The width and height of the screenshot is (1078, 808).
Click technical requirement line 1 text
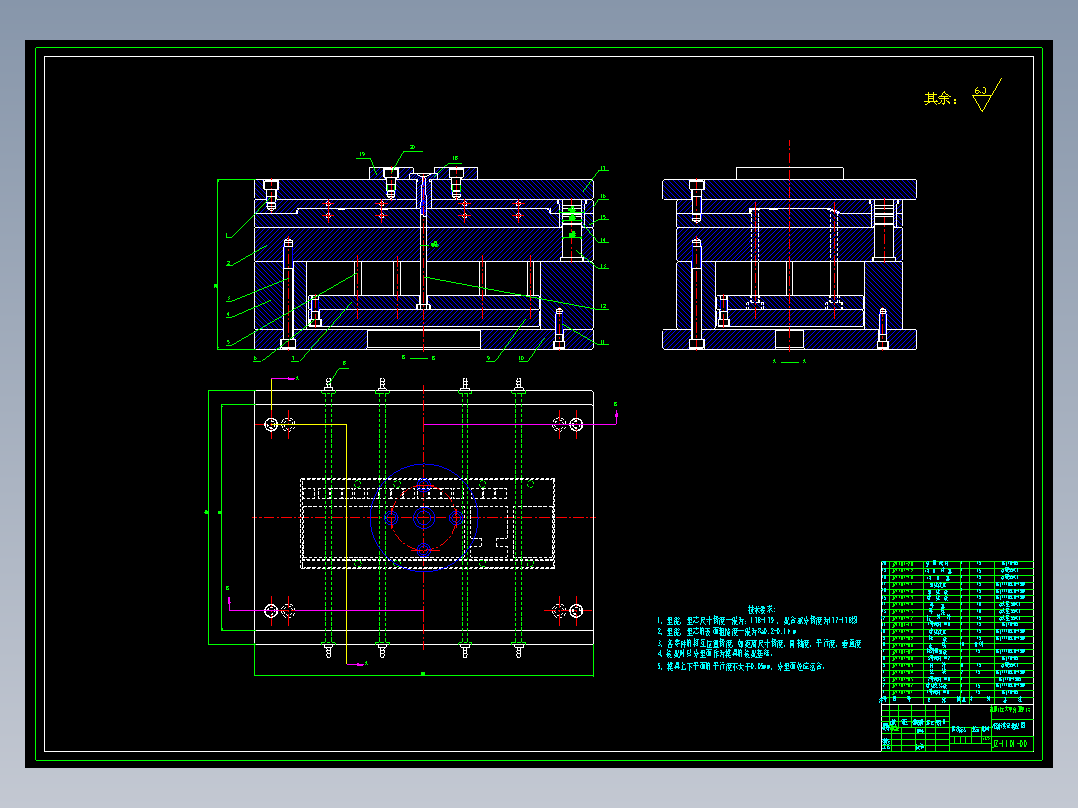[x=757, y=620]
